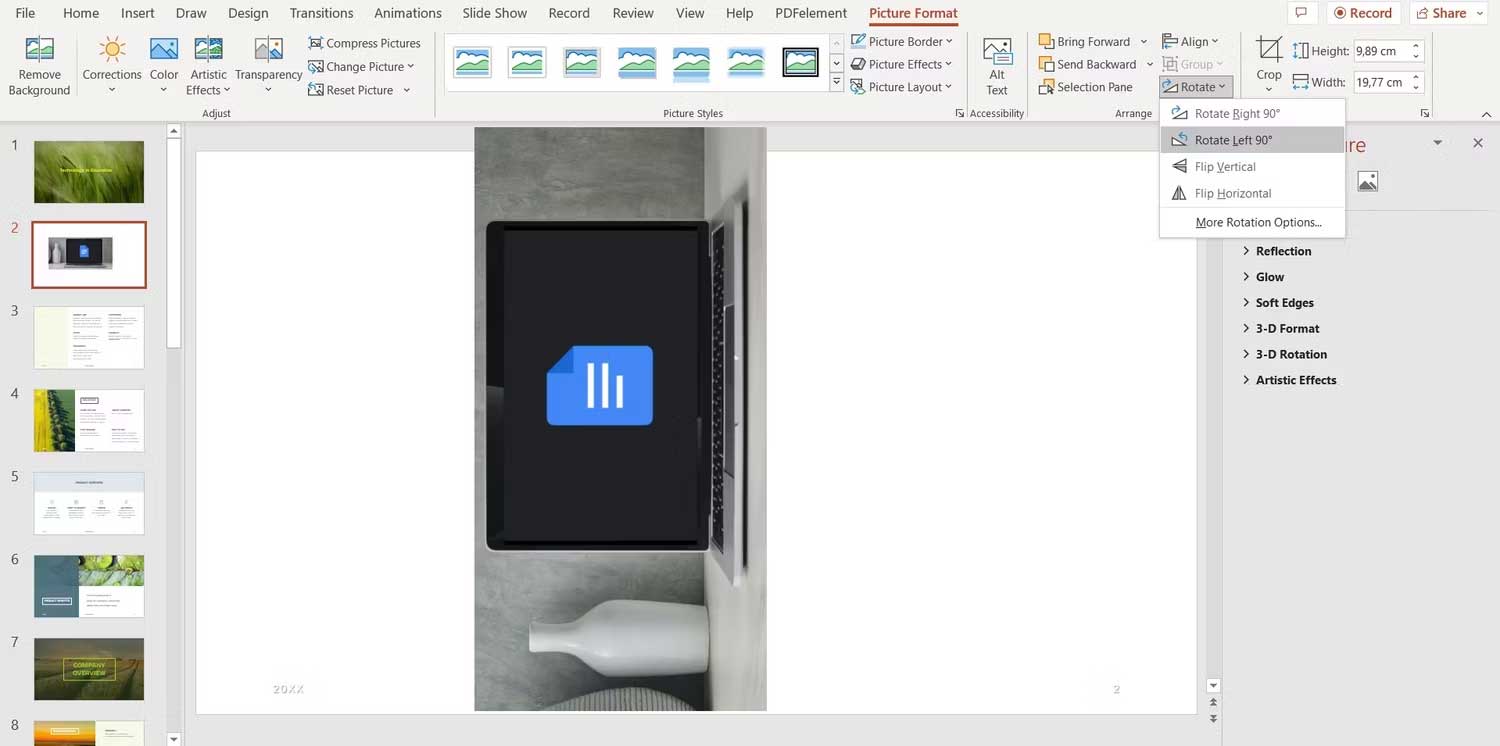Switch to the Transitions tab
Image resolution: width=1500 pixels, height=746 pixels.
321,13
